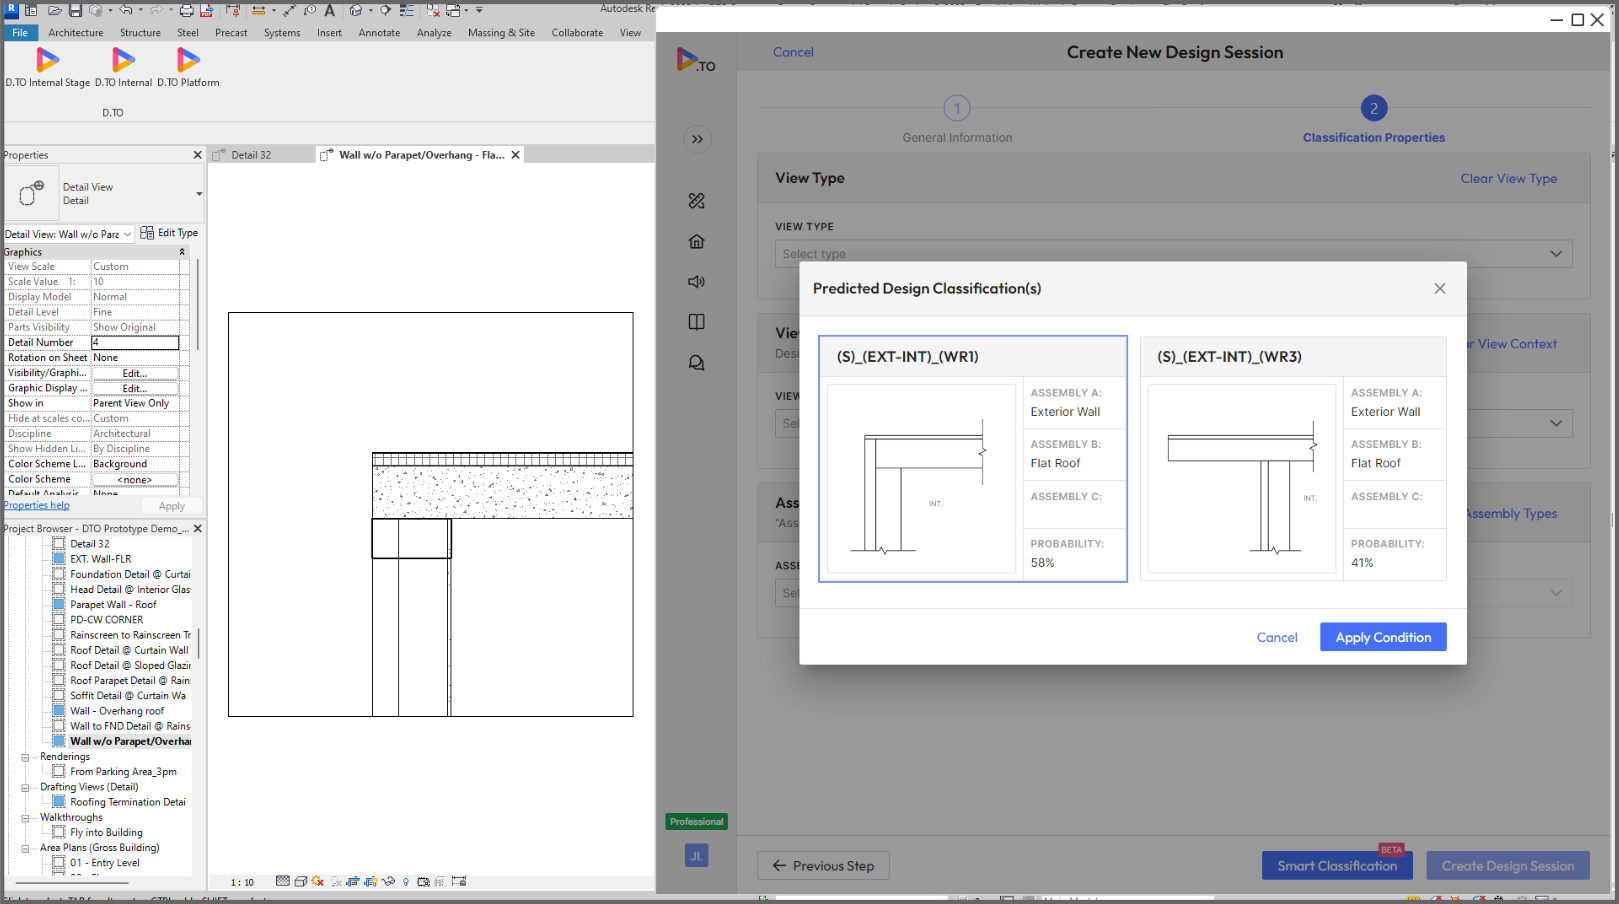Switch to the Detail 32 view tab

pos(251,155)
